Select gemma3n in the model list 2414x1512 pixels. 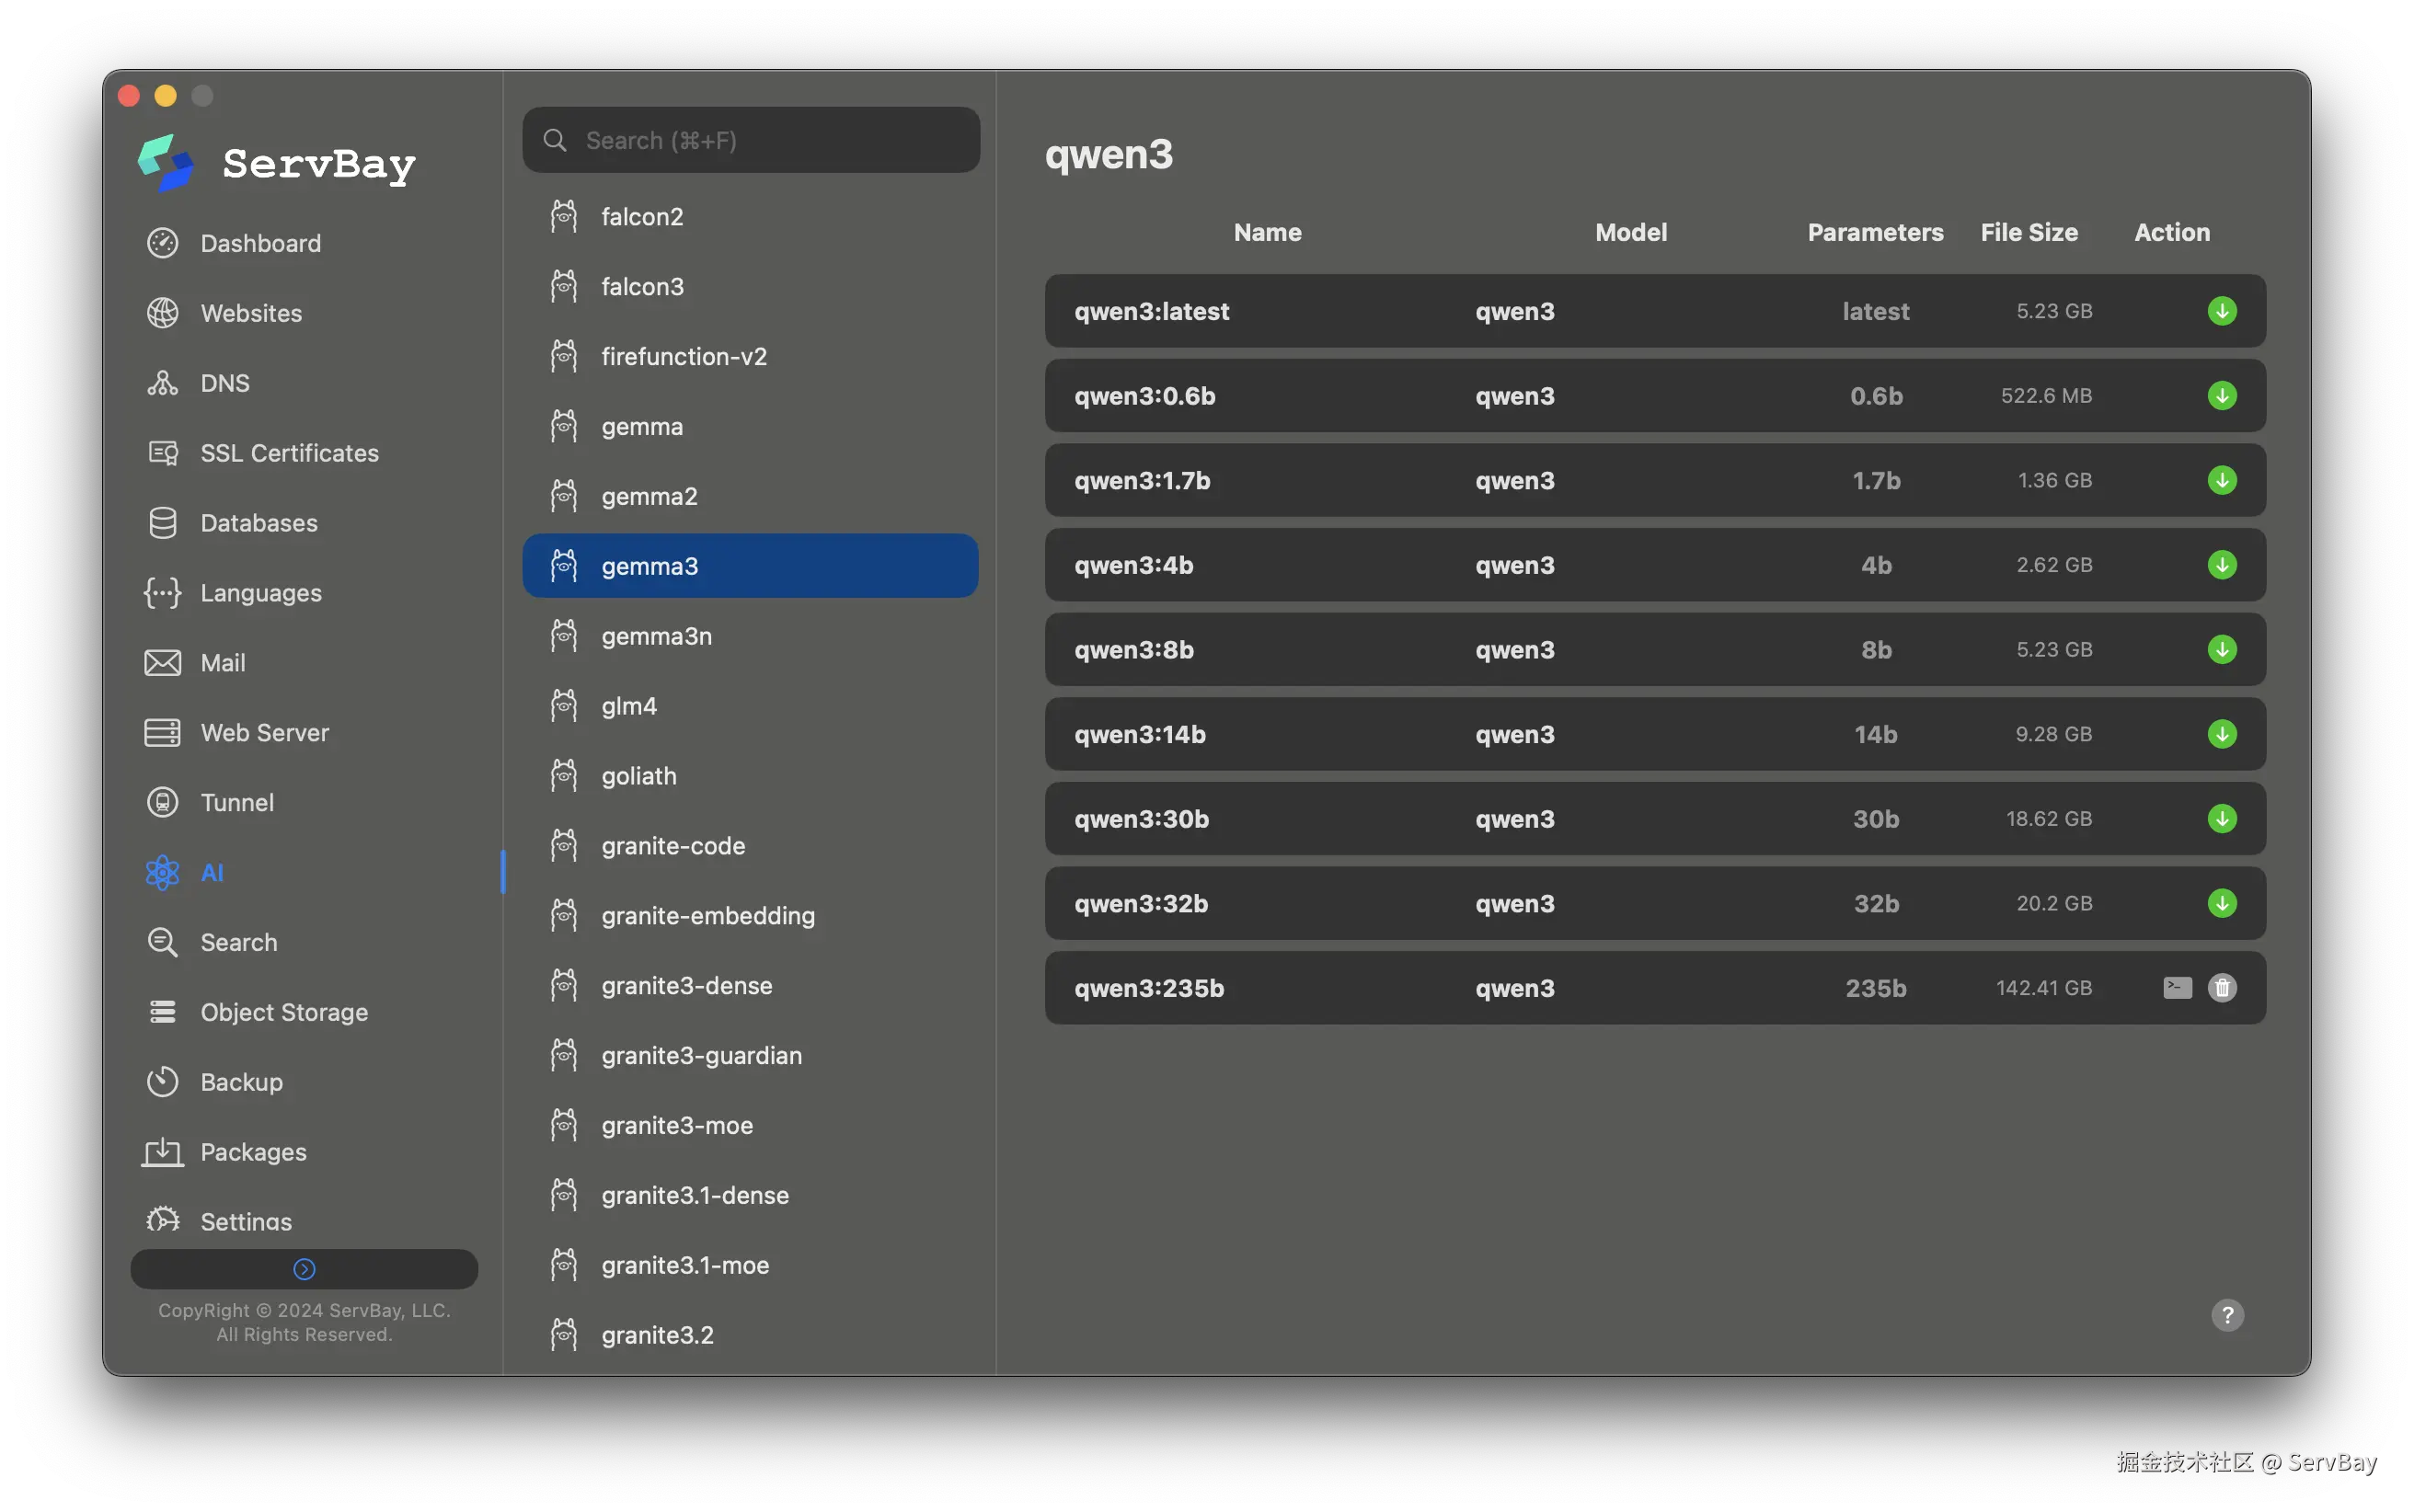pyautogui.click(x=656, y=636)
